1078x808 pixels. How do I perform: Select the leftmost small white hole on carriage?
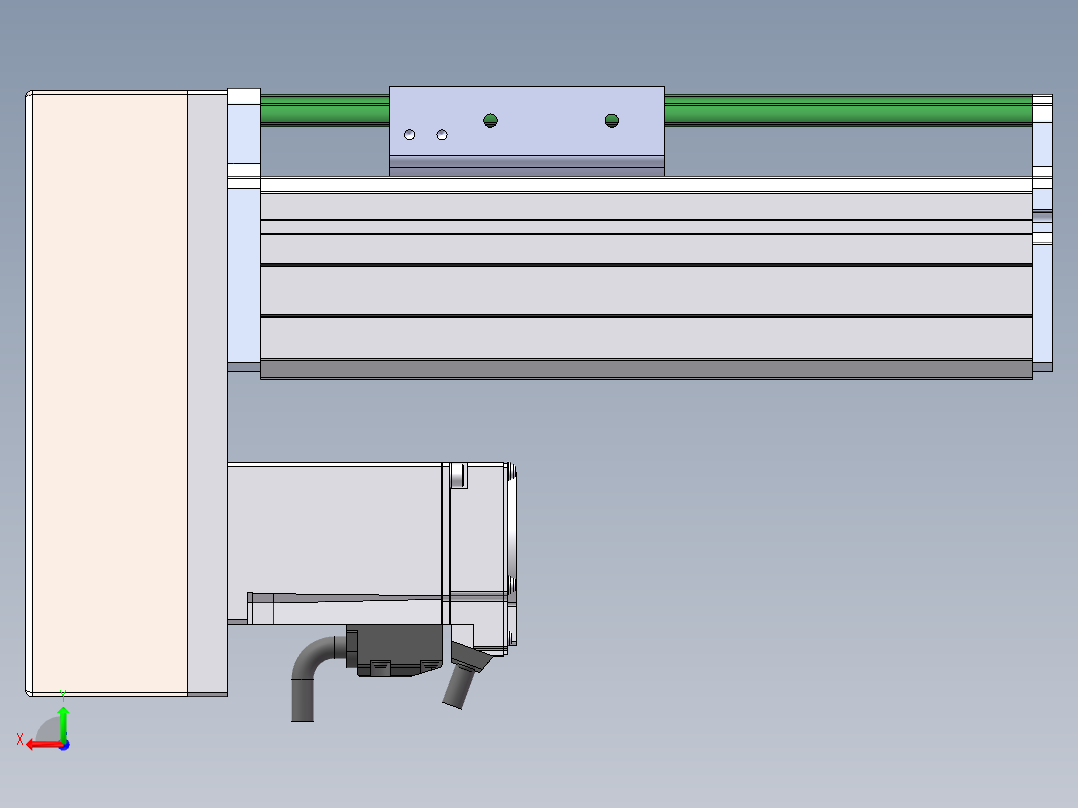409,134
